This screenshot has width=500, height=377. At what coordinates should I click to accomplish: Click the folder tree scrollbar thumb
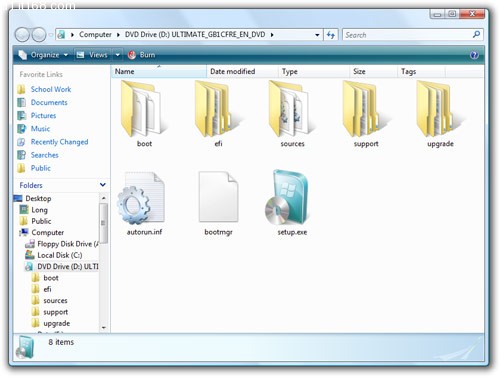point(104,223)
